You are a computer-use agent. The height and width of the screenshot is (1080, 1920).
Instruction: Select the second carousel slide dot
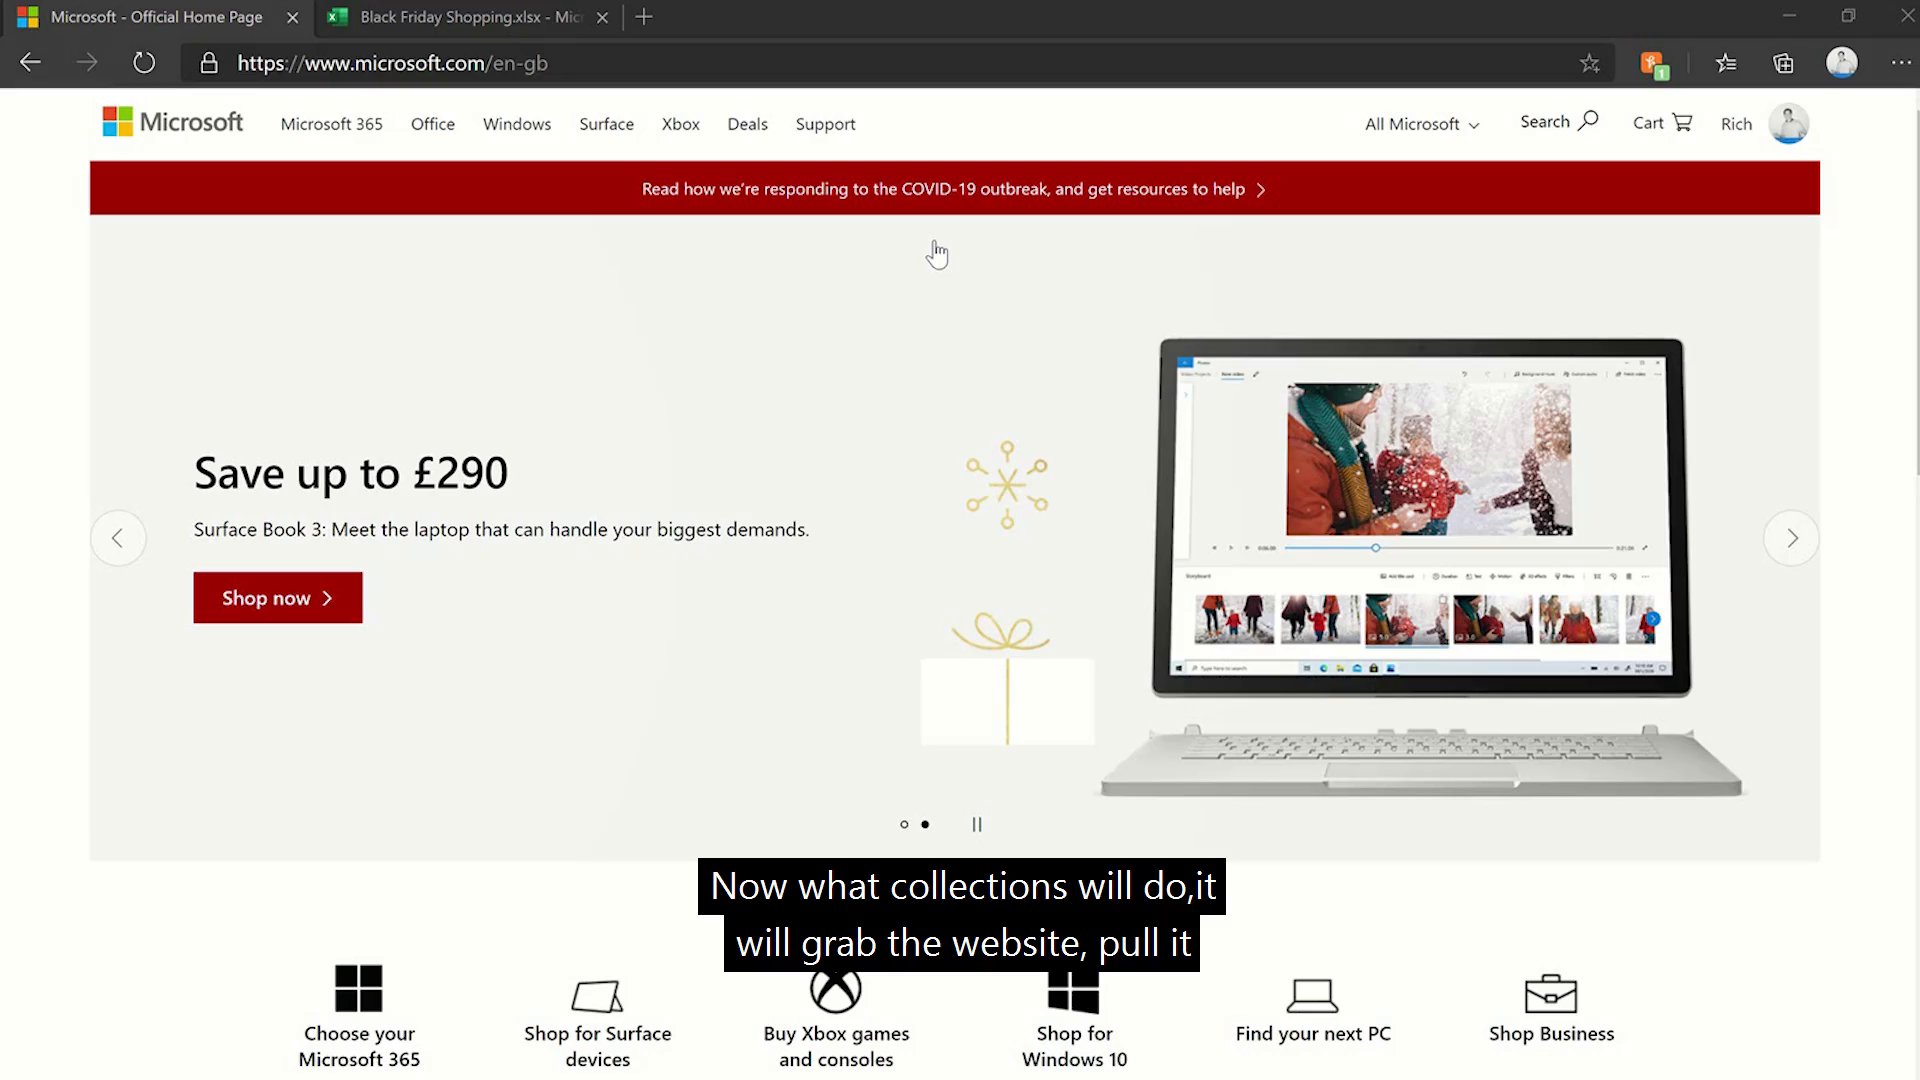(x=925, y=824)
